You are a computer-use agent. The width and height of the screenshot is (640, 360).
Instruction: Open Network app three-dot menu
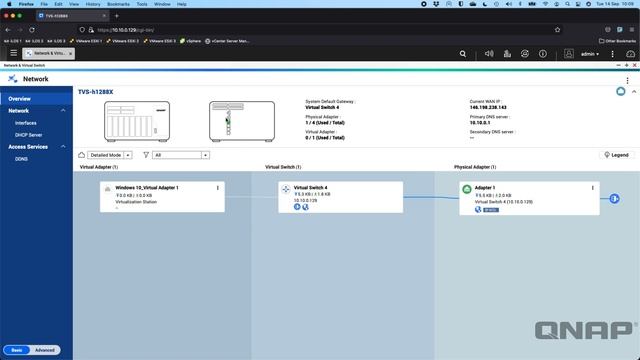[627, 80]
